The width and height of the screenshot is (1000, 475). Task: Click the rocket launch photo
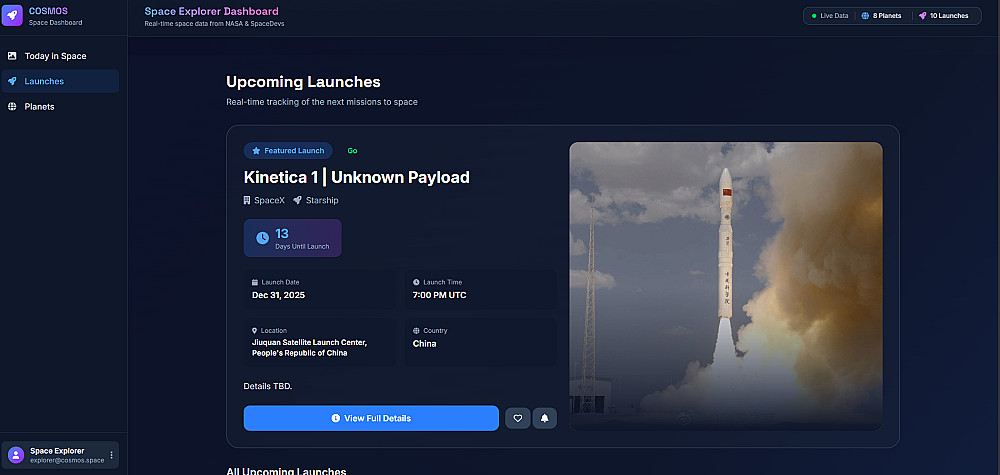click(726, 286)
